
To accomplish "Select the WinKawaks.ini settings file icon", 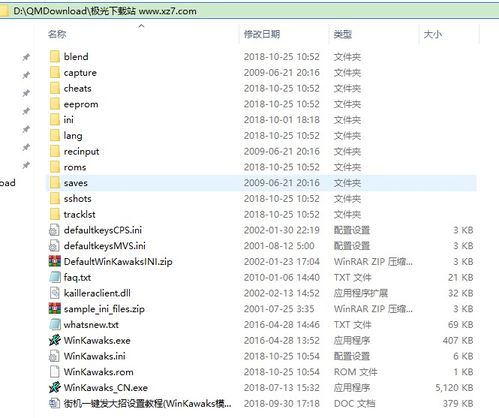I will click(x=55, y=356).
